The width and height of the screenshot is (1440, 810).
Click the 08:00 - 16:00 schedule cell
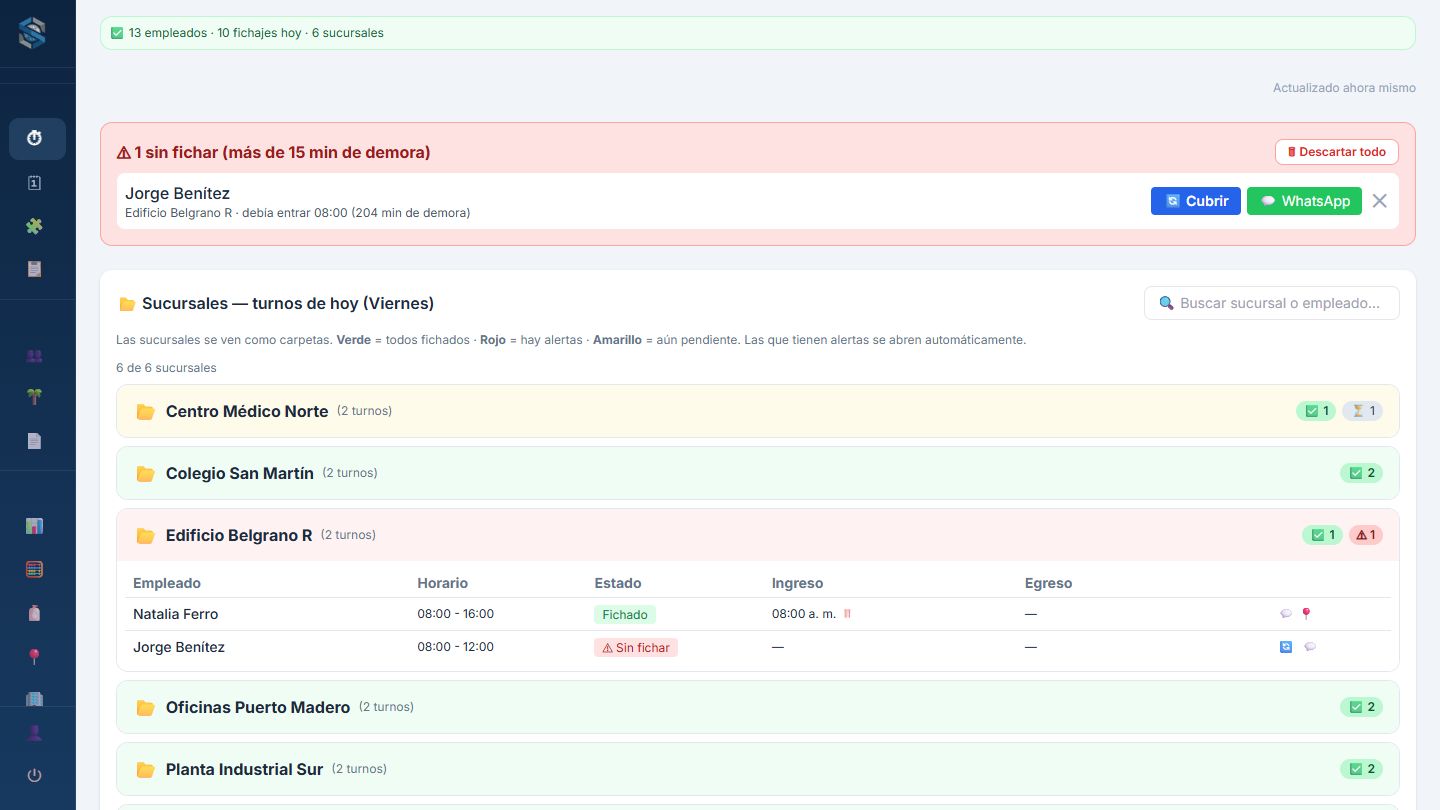[456, 614]
